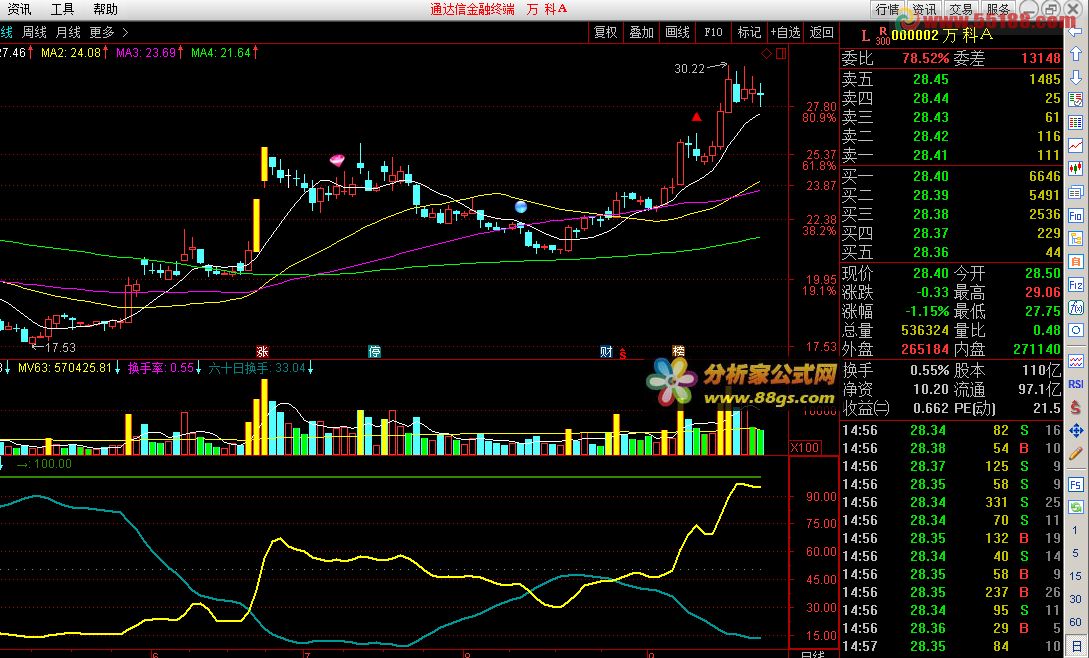Click the up arrow icon in sidebar
This screenshot has height=658, width=1089.
coord(1076,54)
